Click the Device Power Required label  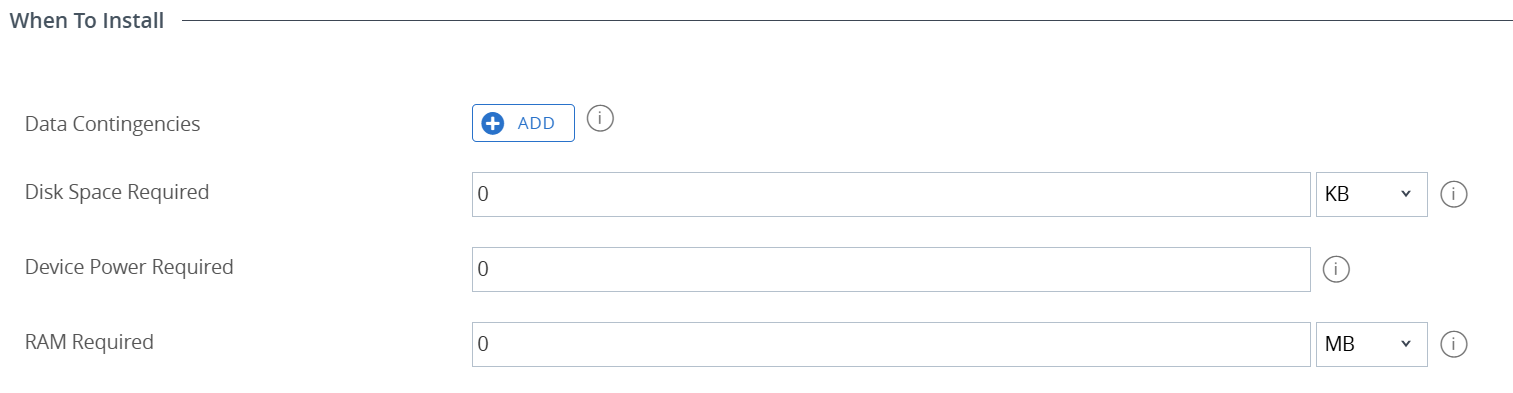(129, 267)
